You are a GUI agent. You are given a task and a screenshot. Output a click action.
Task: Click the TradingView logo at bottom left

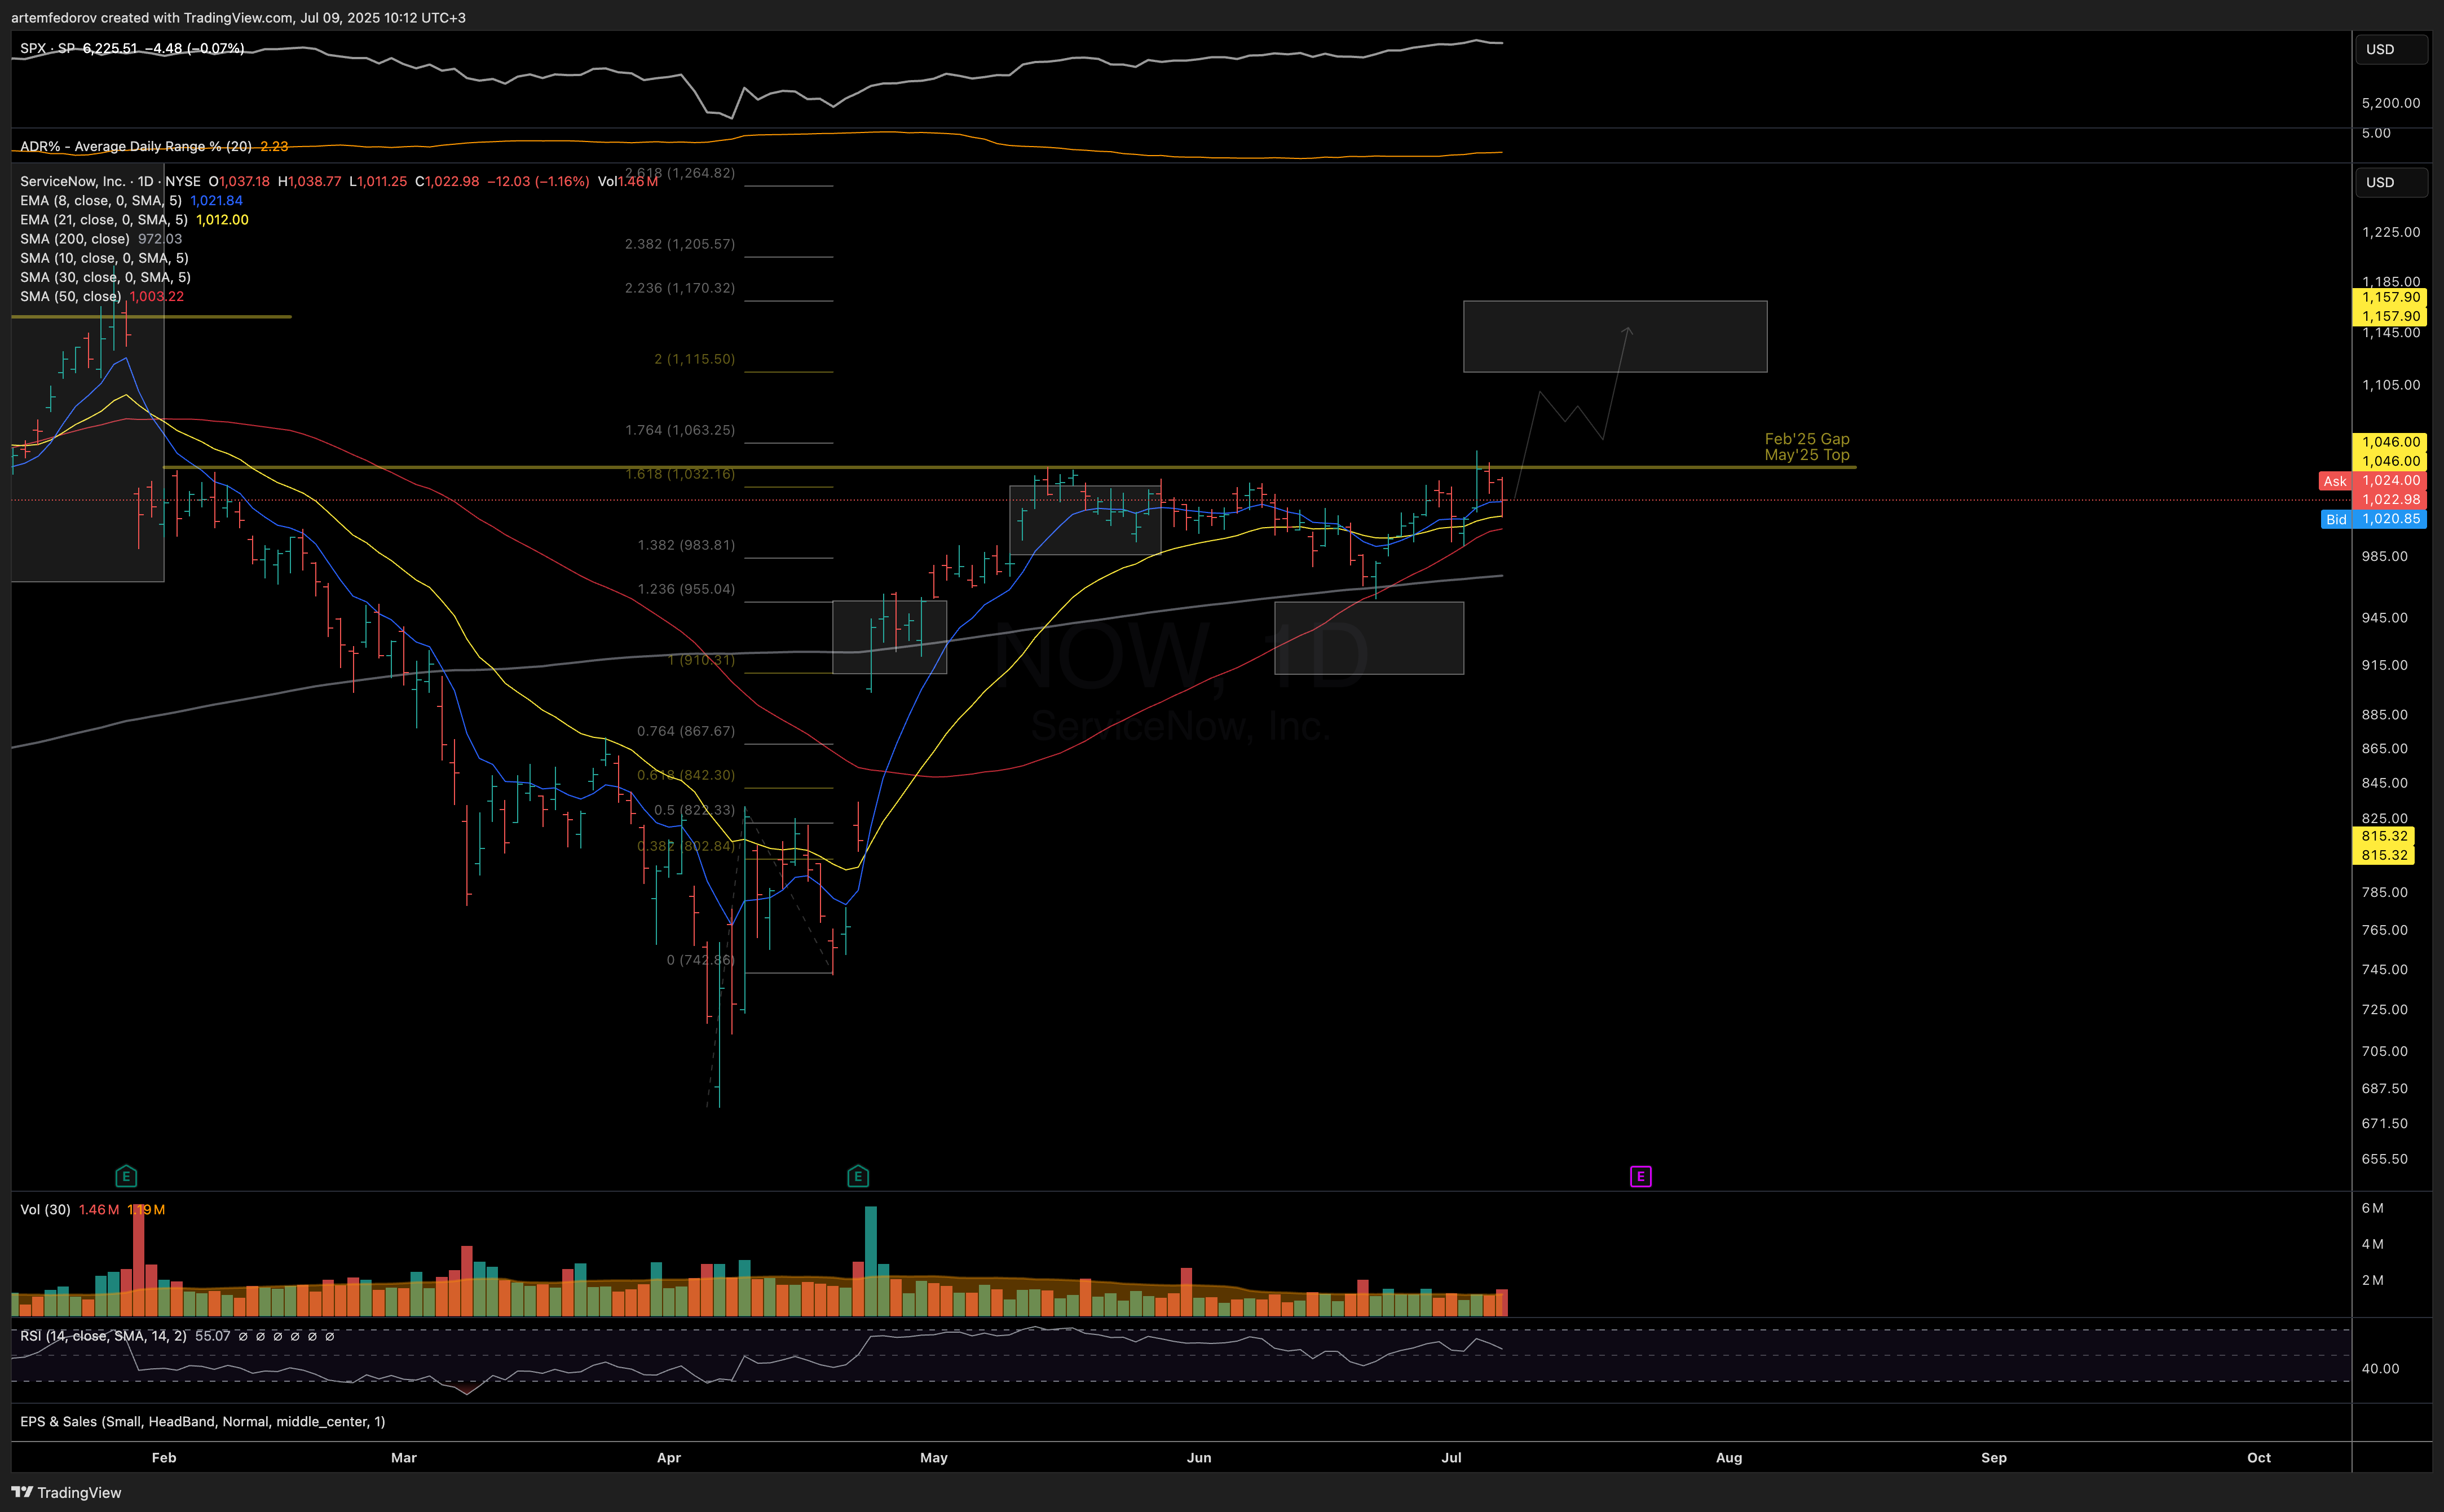coord(66,1492)
